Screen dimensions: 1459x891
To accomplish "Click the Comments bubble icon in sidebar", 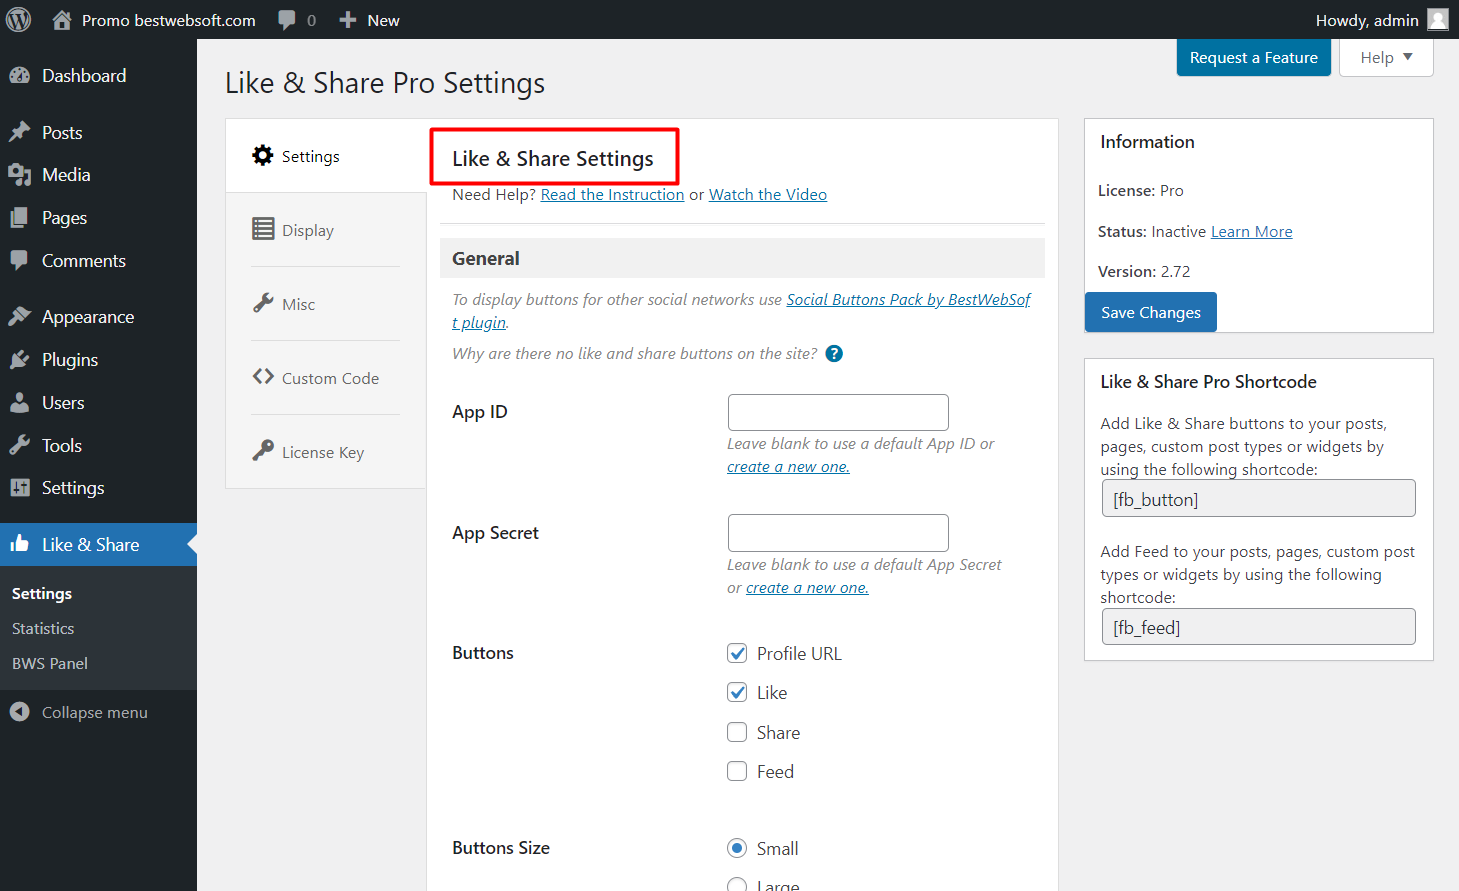I will (19, 260).
